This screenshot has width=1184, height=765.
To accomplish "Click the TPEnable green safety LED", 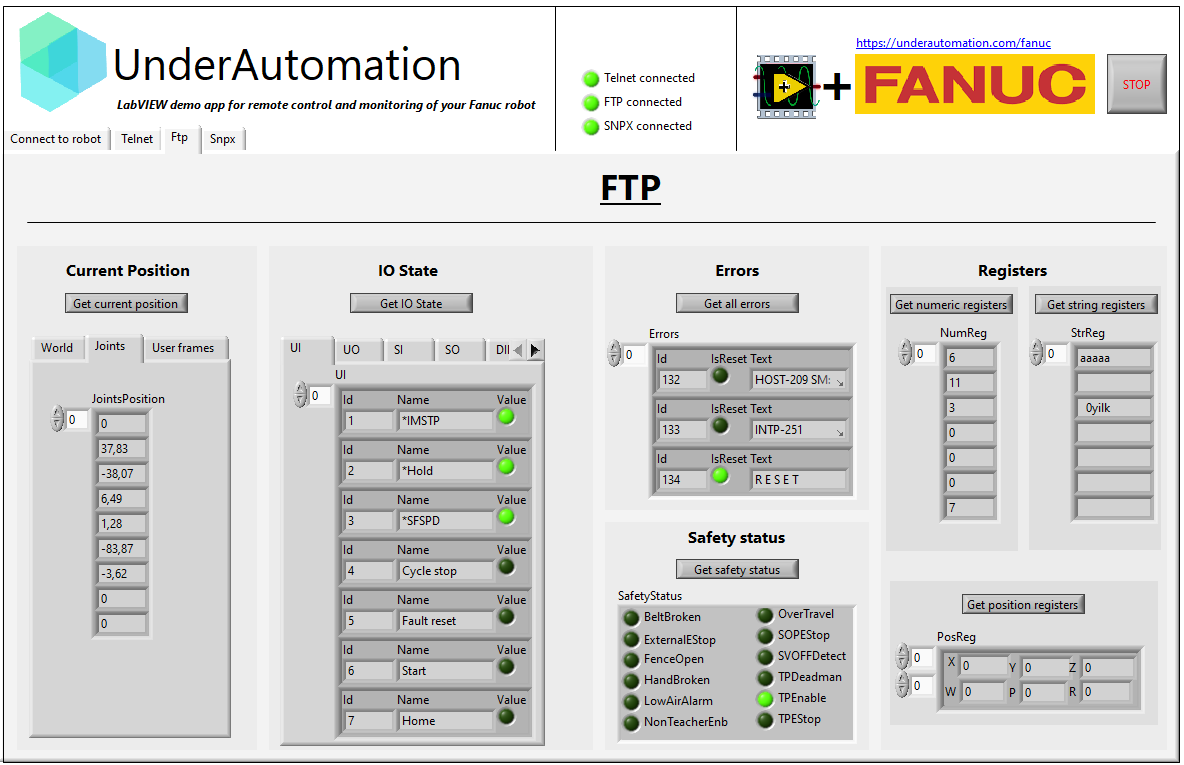I will 765,699.
